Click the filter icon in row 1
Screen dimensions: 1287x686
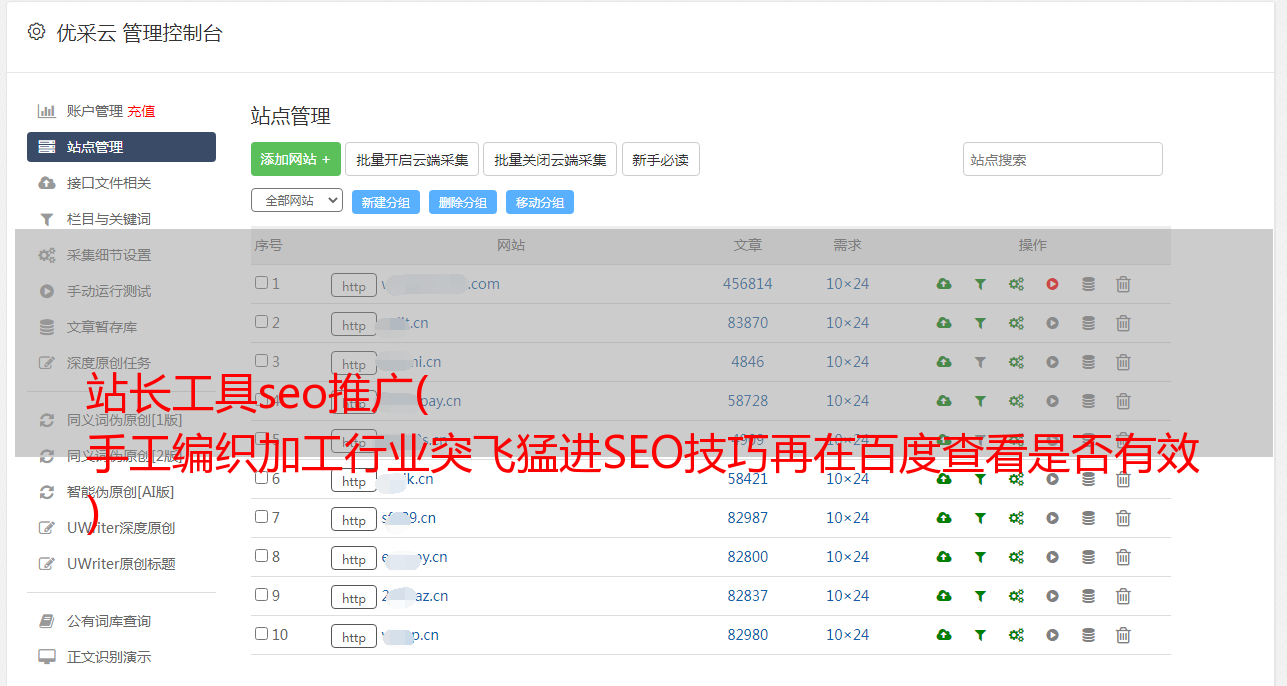point(980,284)
